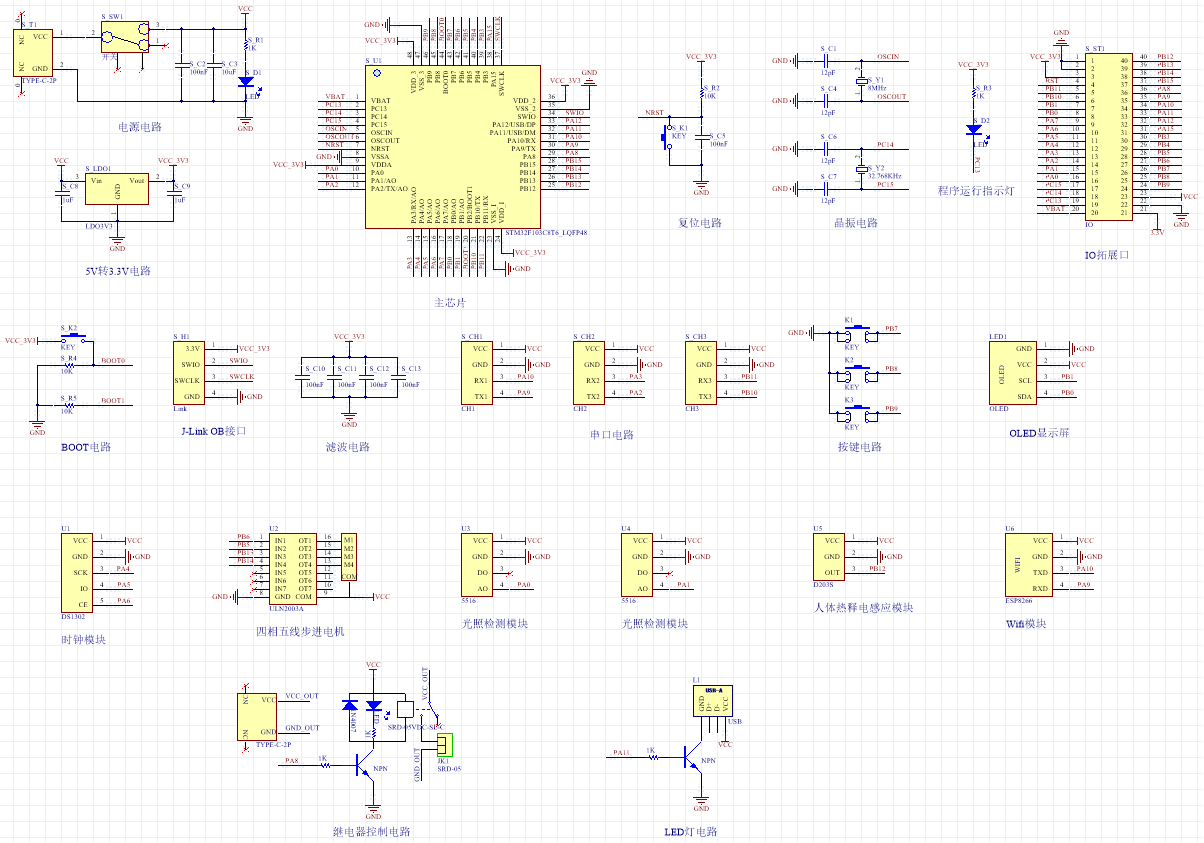Click the NPN transistor driven by PA11

[690, 758]
